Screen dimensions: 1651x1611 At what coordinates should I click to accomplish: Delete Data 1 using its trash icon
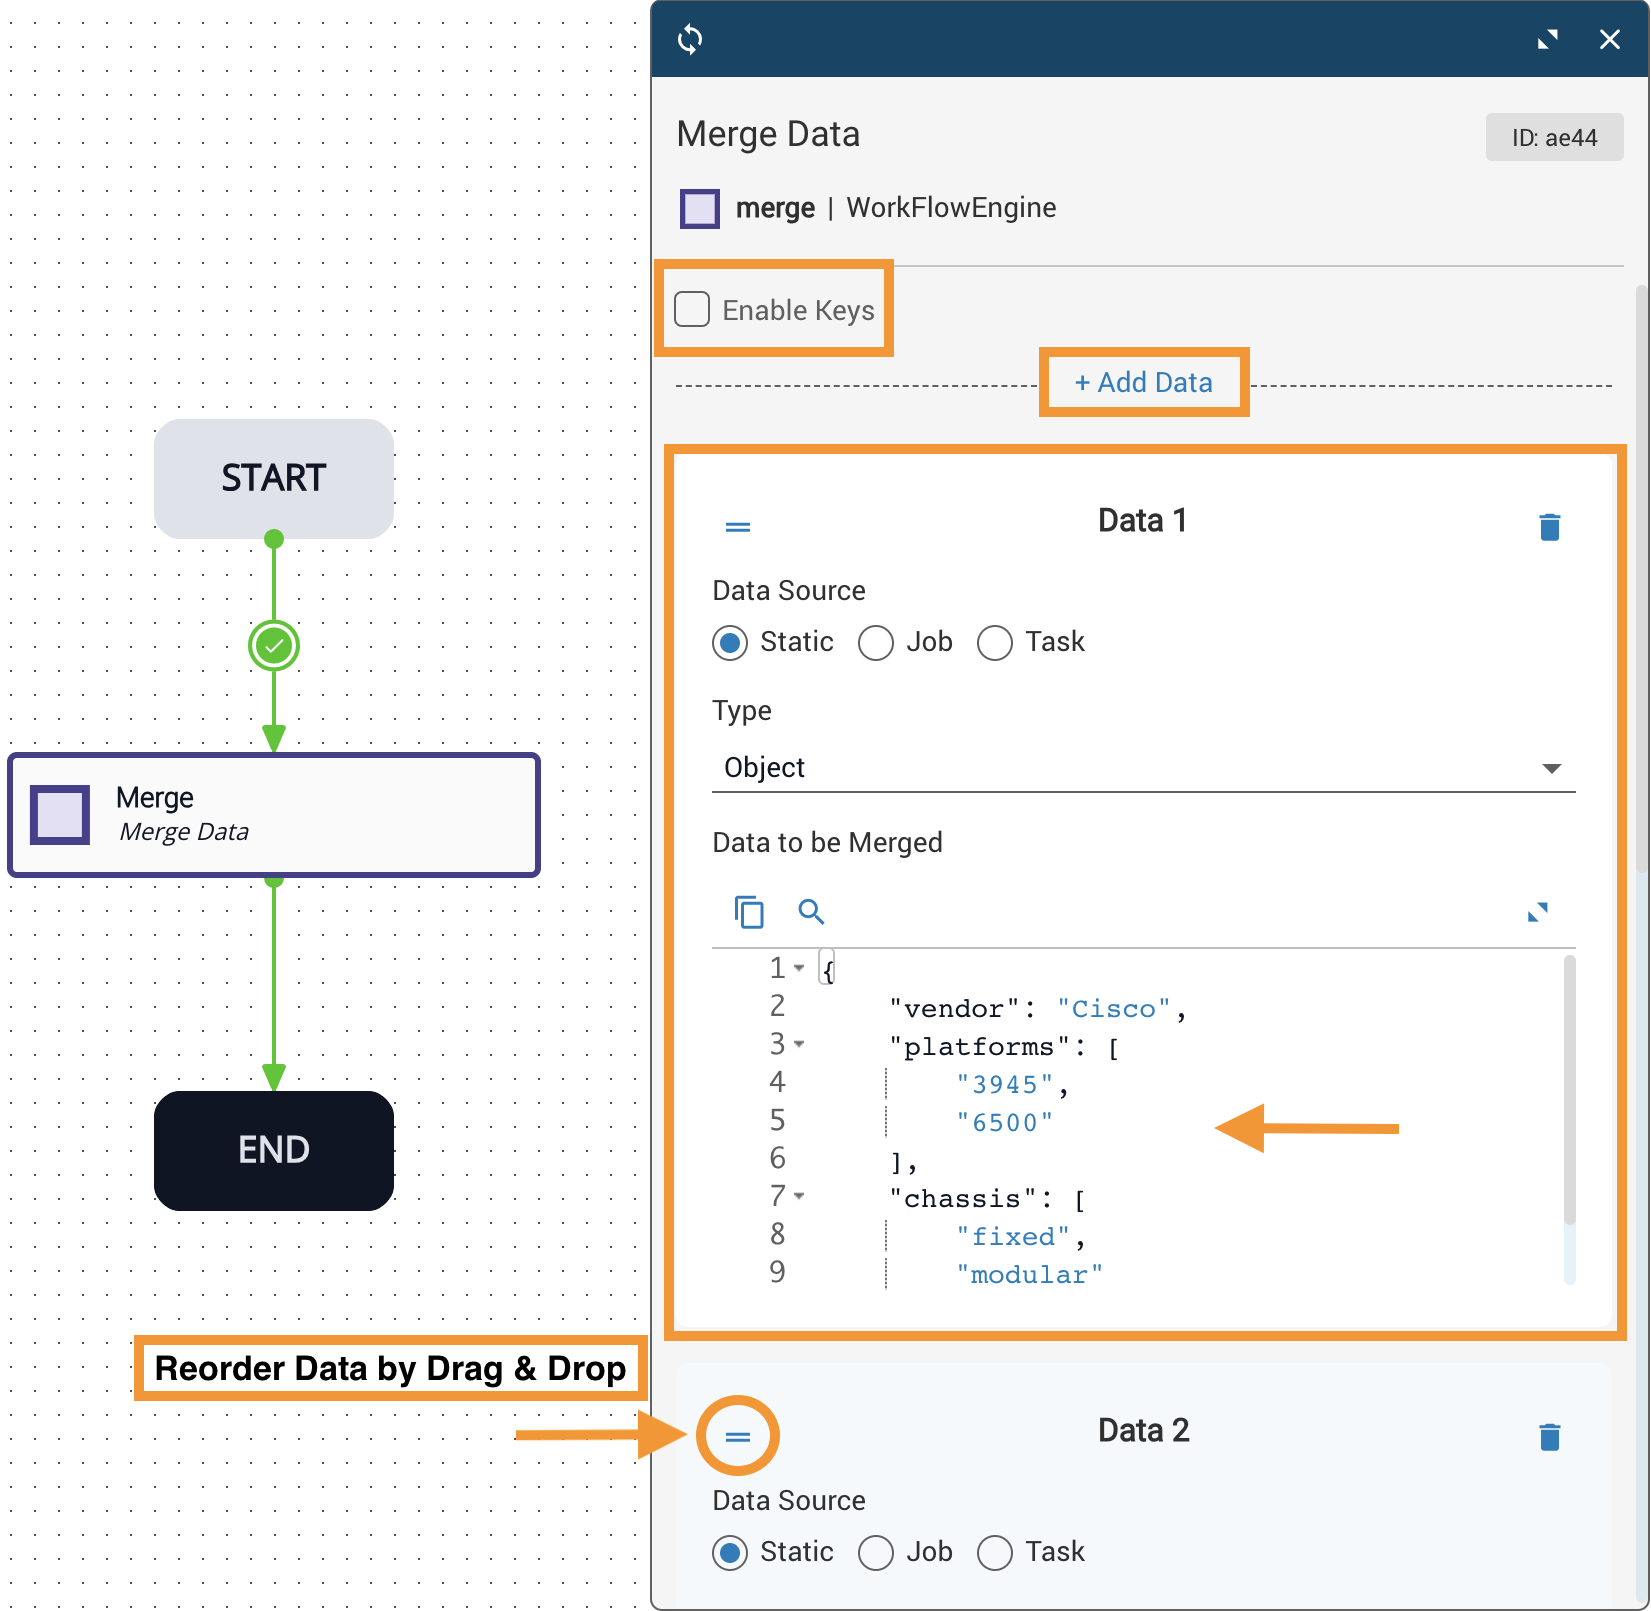(1549, 527)
